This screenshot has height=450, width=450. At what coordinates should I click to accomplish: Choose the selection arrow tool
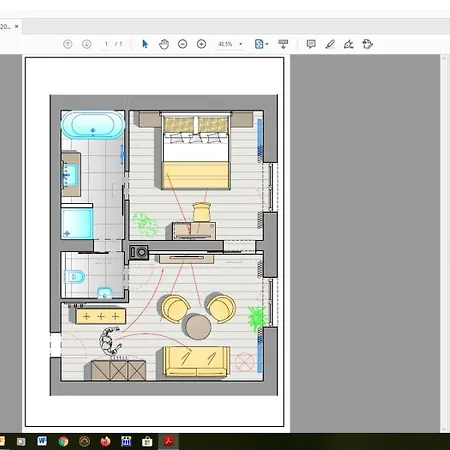pos(145,44)
